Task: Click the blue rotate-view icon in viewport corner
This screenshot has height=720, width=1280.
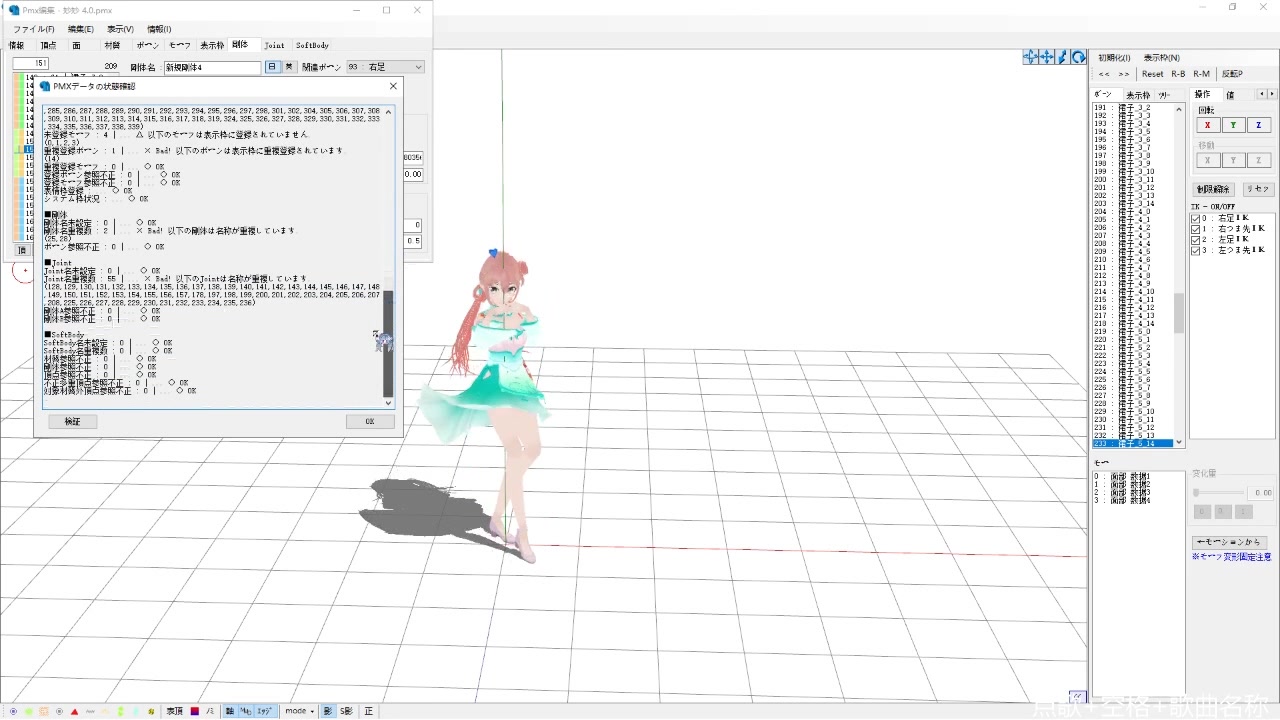Action: (x=1079, y=57)
